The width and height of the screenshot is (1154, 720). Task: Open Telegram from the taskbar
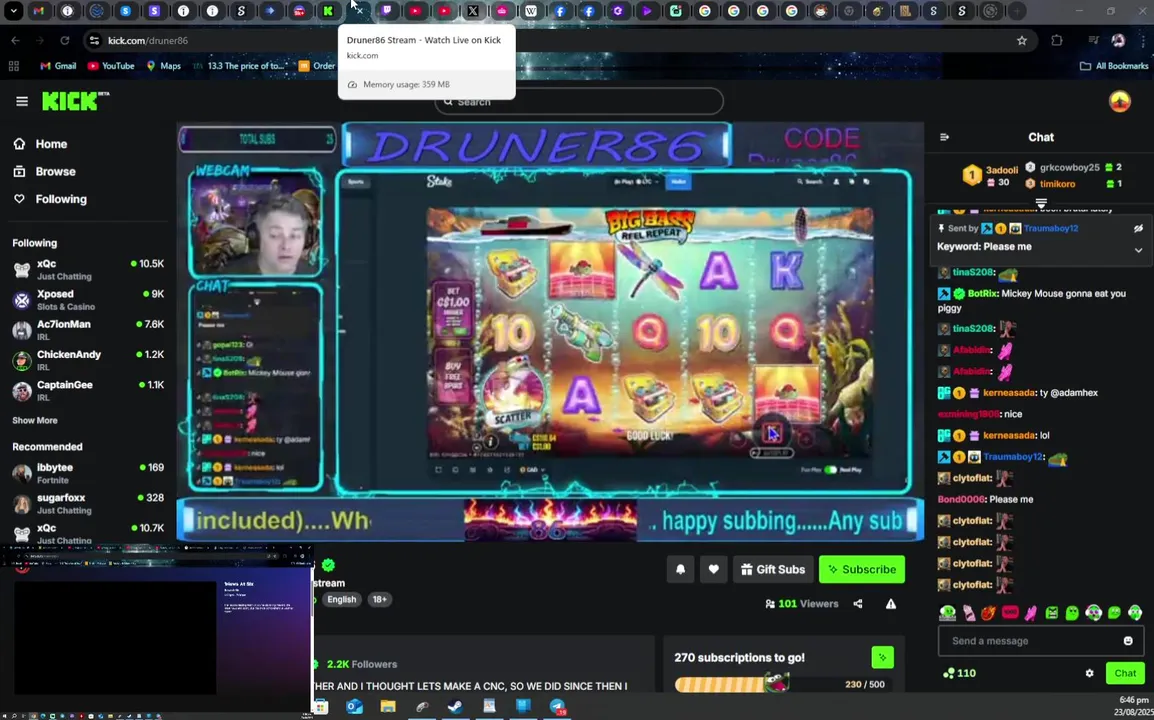coord(557,707)
